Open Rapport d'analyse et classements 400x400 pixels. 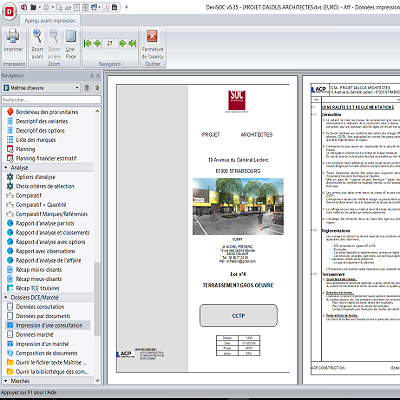[53, 233]
